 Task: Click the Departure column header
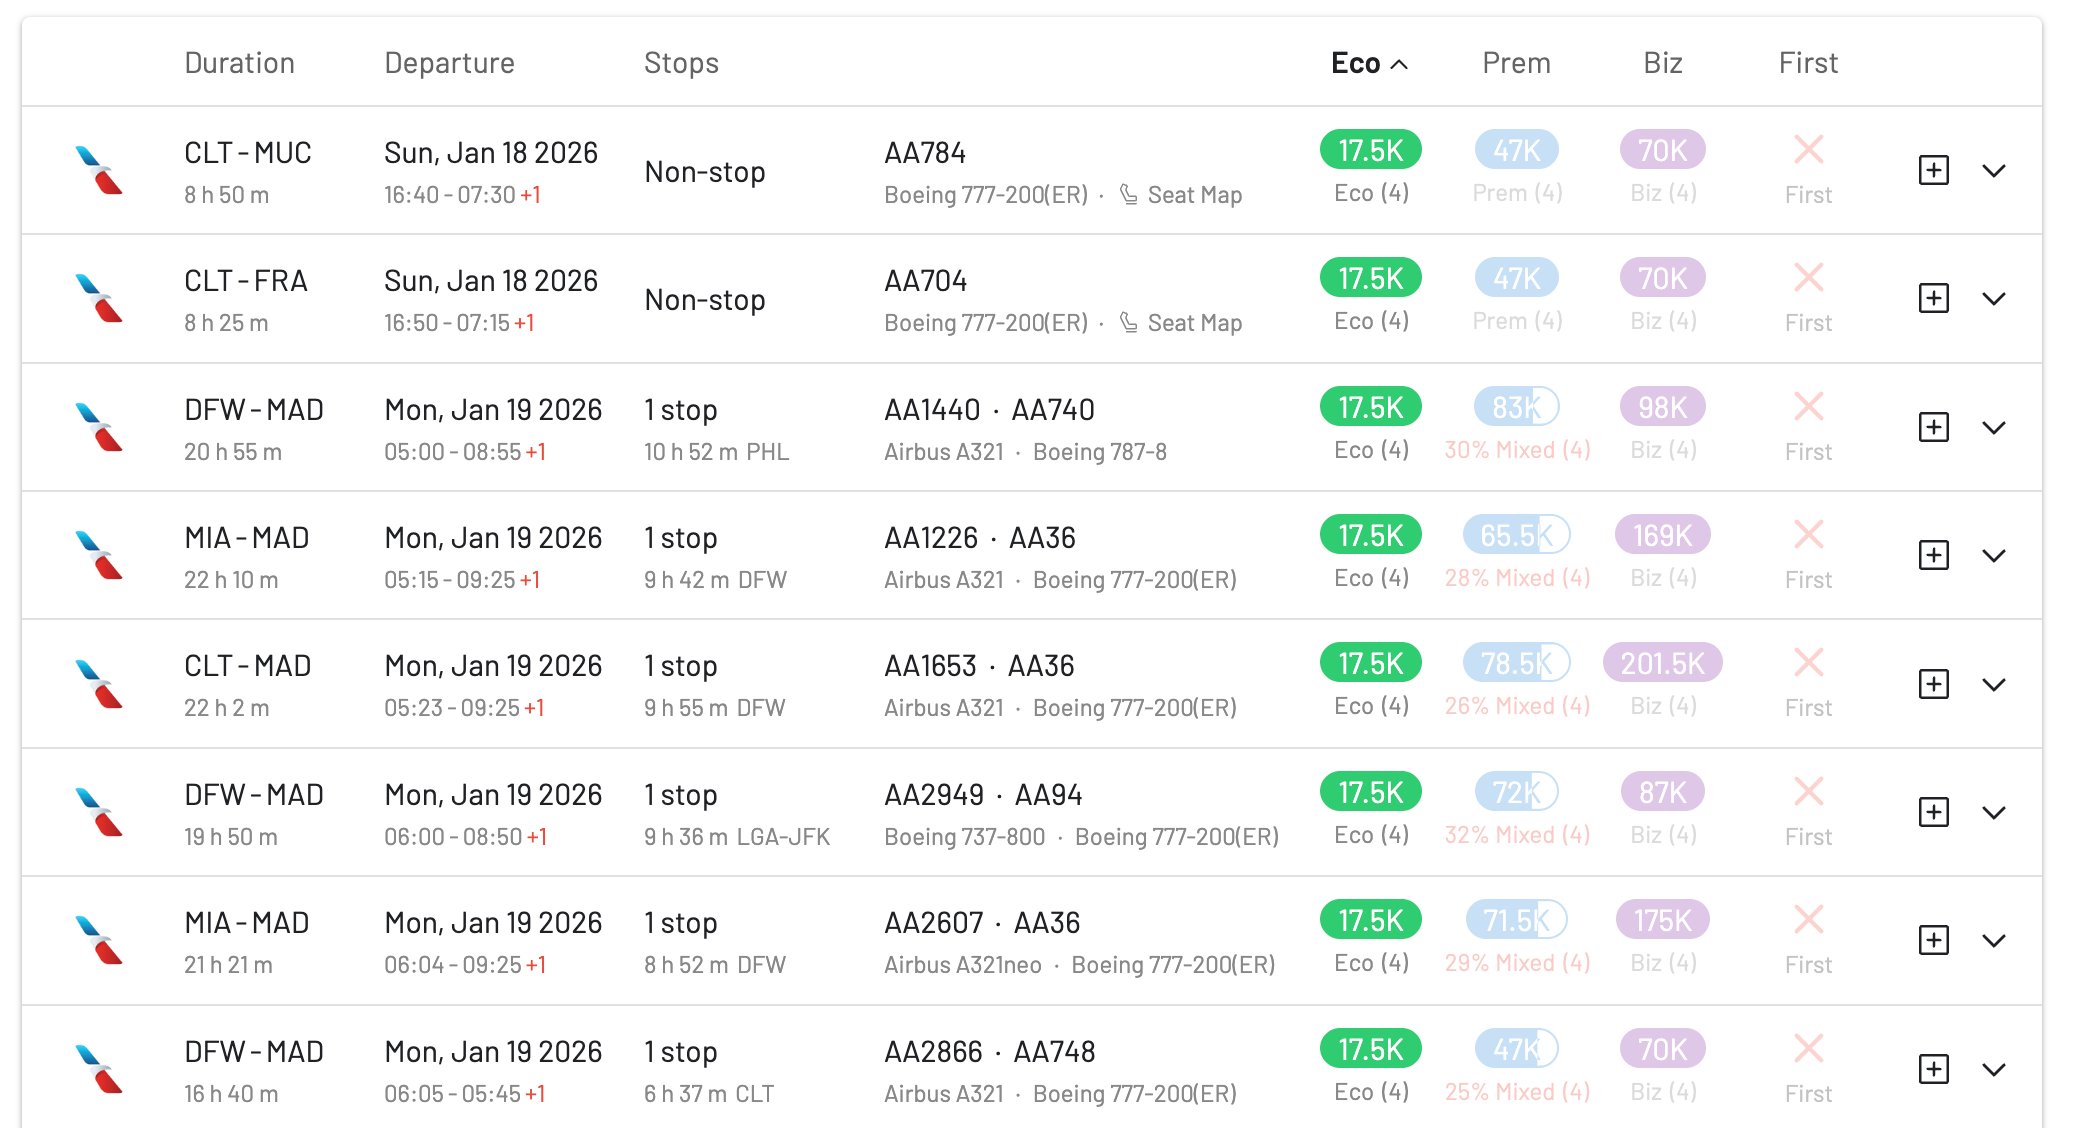450,62
